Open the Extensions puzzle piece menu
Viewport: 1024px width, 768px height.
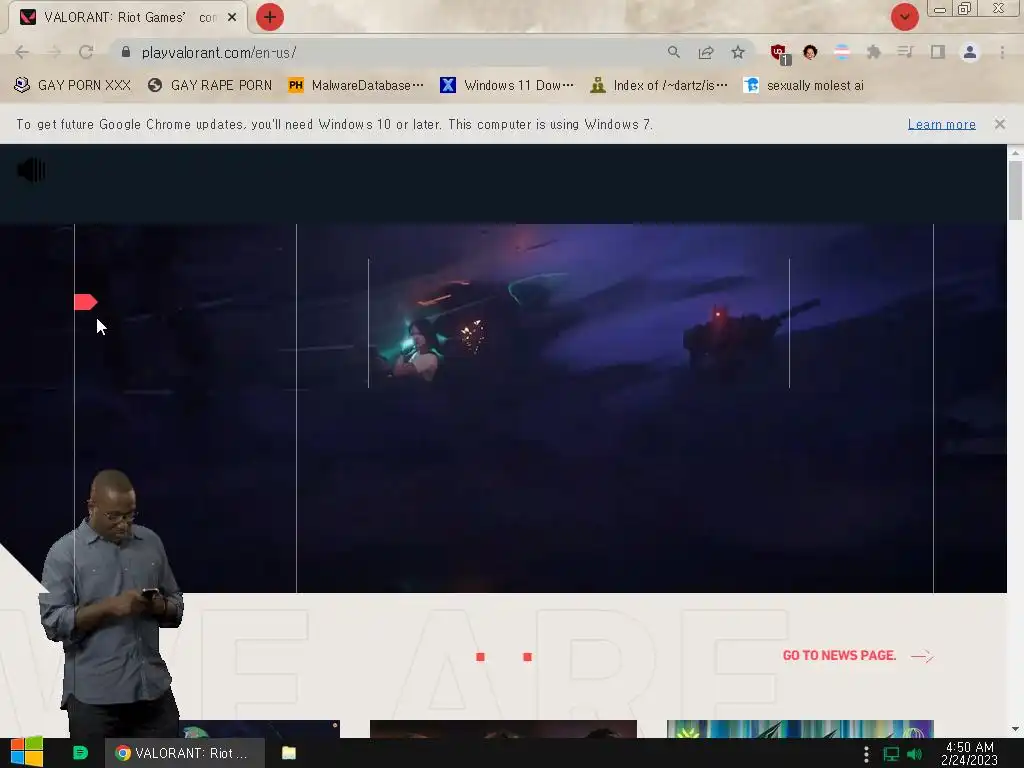pyautogui.click(x=874, y=52)
